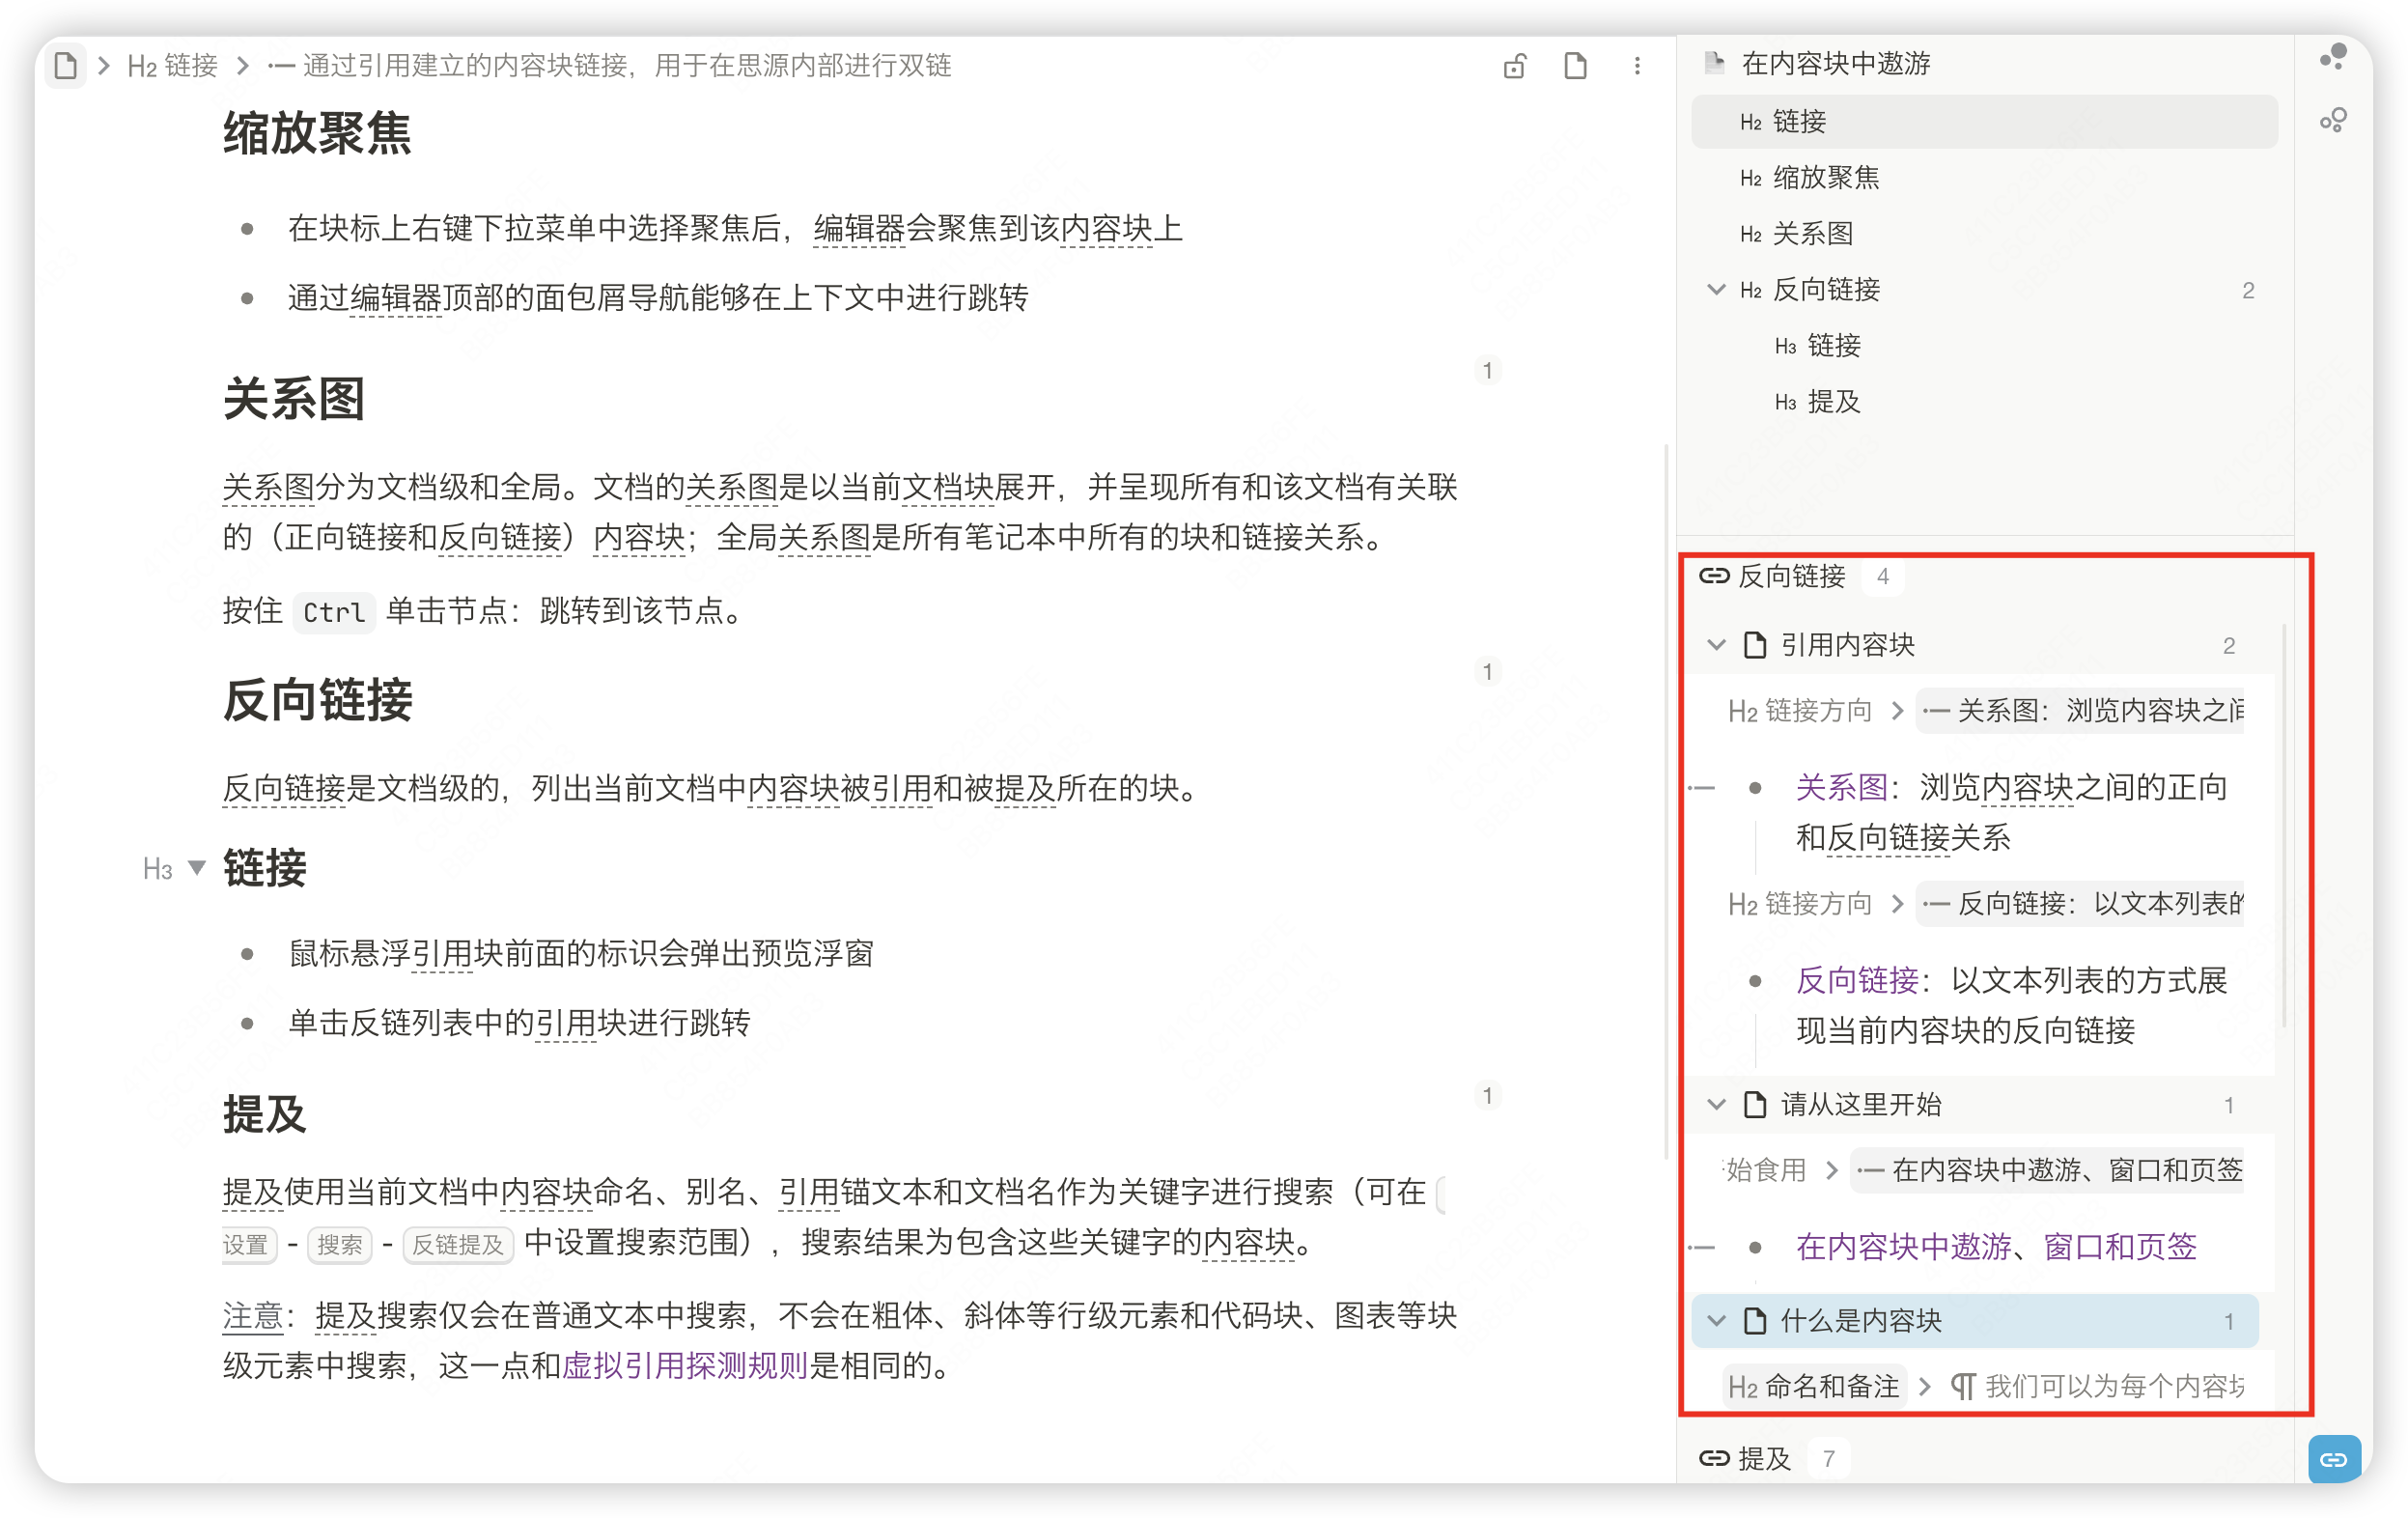Image resolution: width=2408 pixels, height=1518 pixels.
Task: Click the 提及 mentions panel header
Action: point(1763,1459)
